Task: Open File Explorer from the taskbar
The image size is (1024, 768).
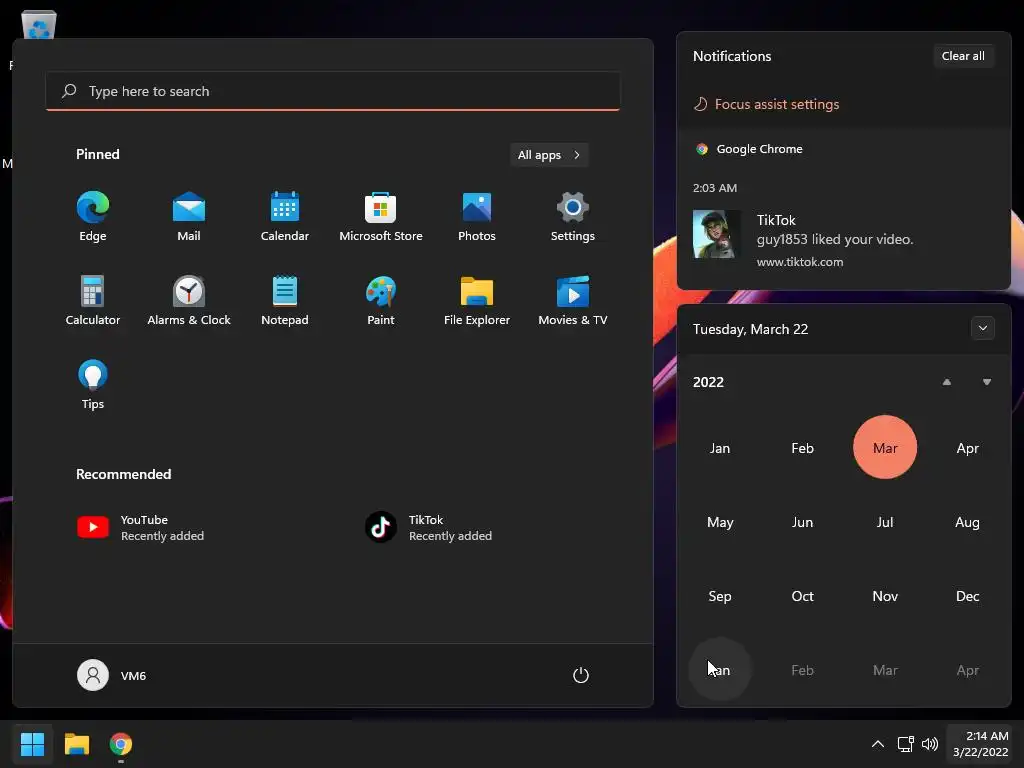Action: point(76,744)
